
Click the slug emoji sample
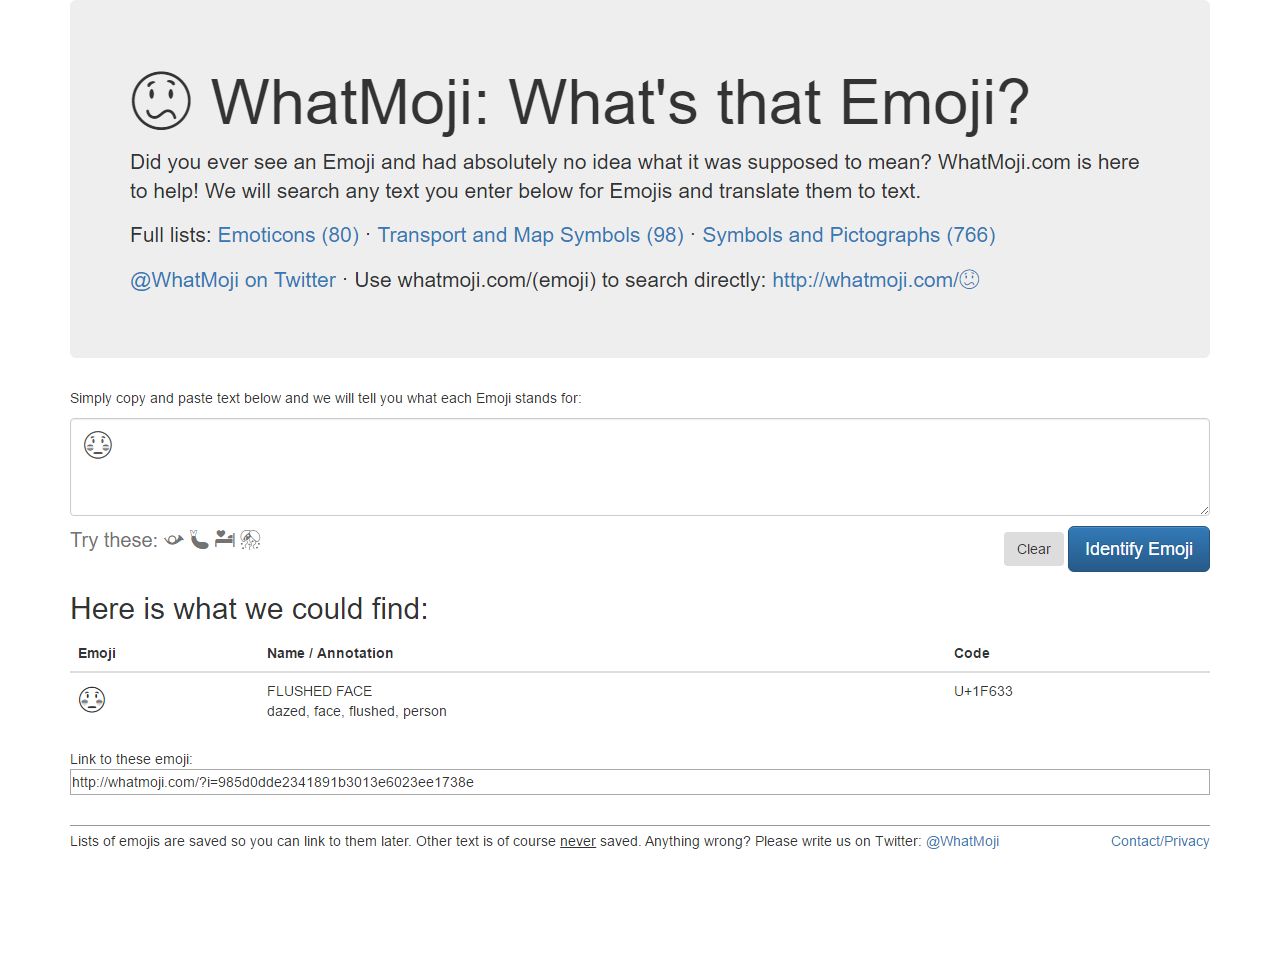[x=199, y=540]
